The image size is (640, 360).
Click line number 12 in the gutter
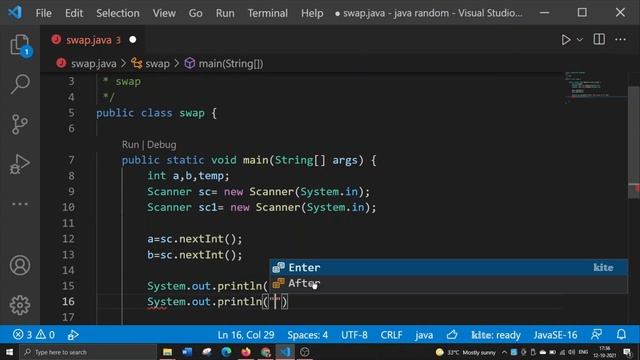(68, 239)
